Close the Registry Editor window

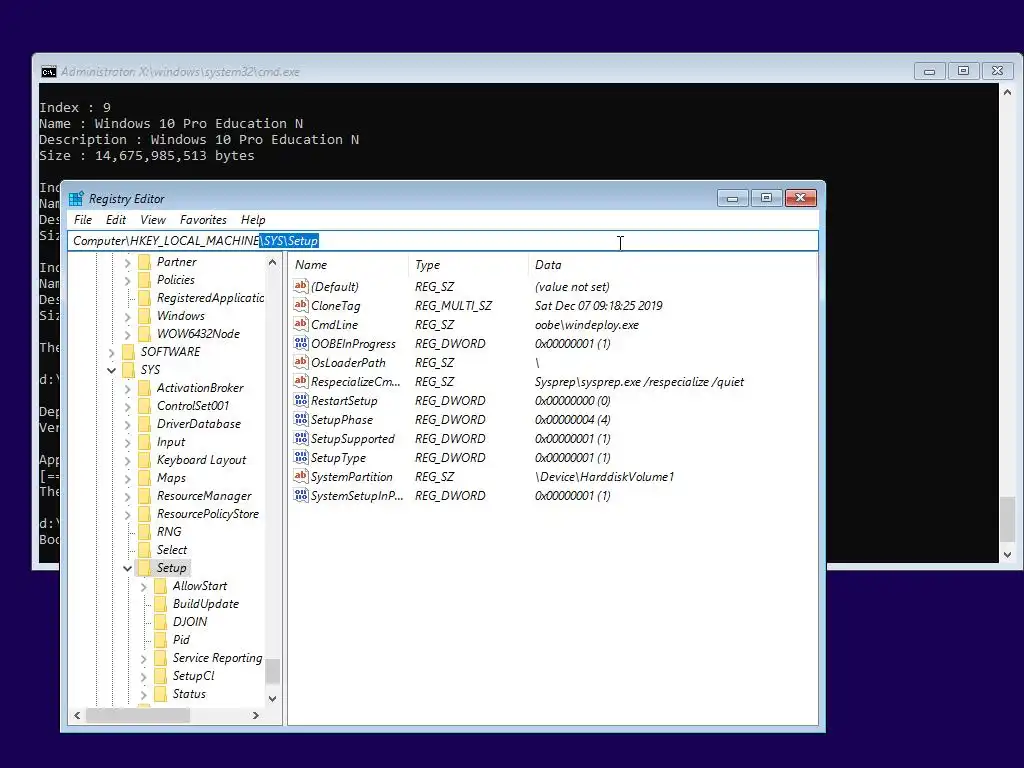tap(801, 198)
